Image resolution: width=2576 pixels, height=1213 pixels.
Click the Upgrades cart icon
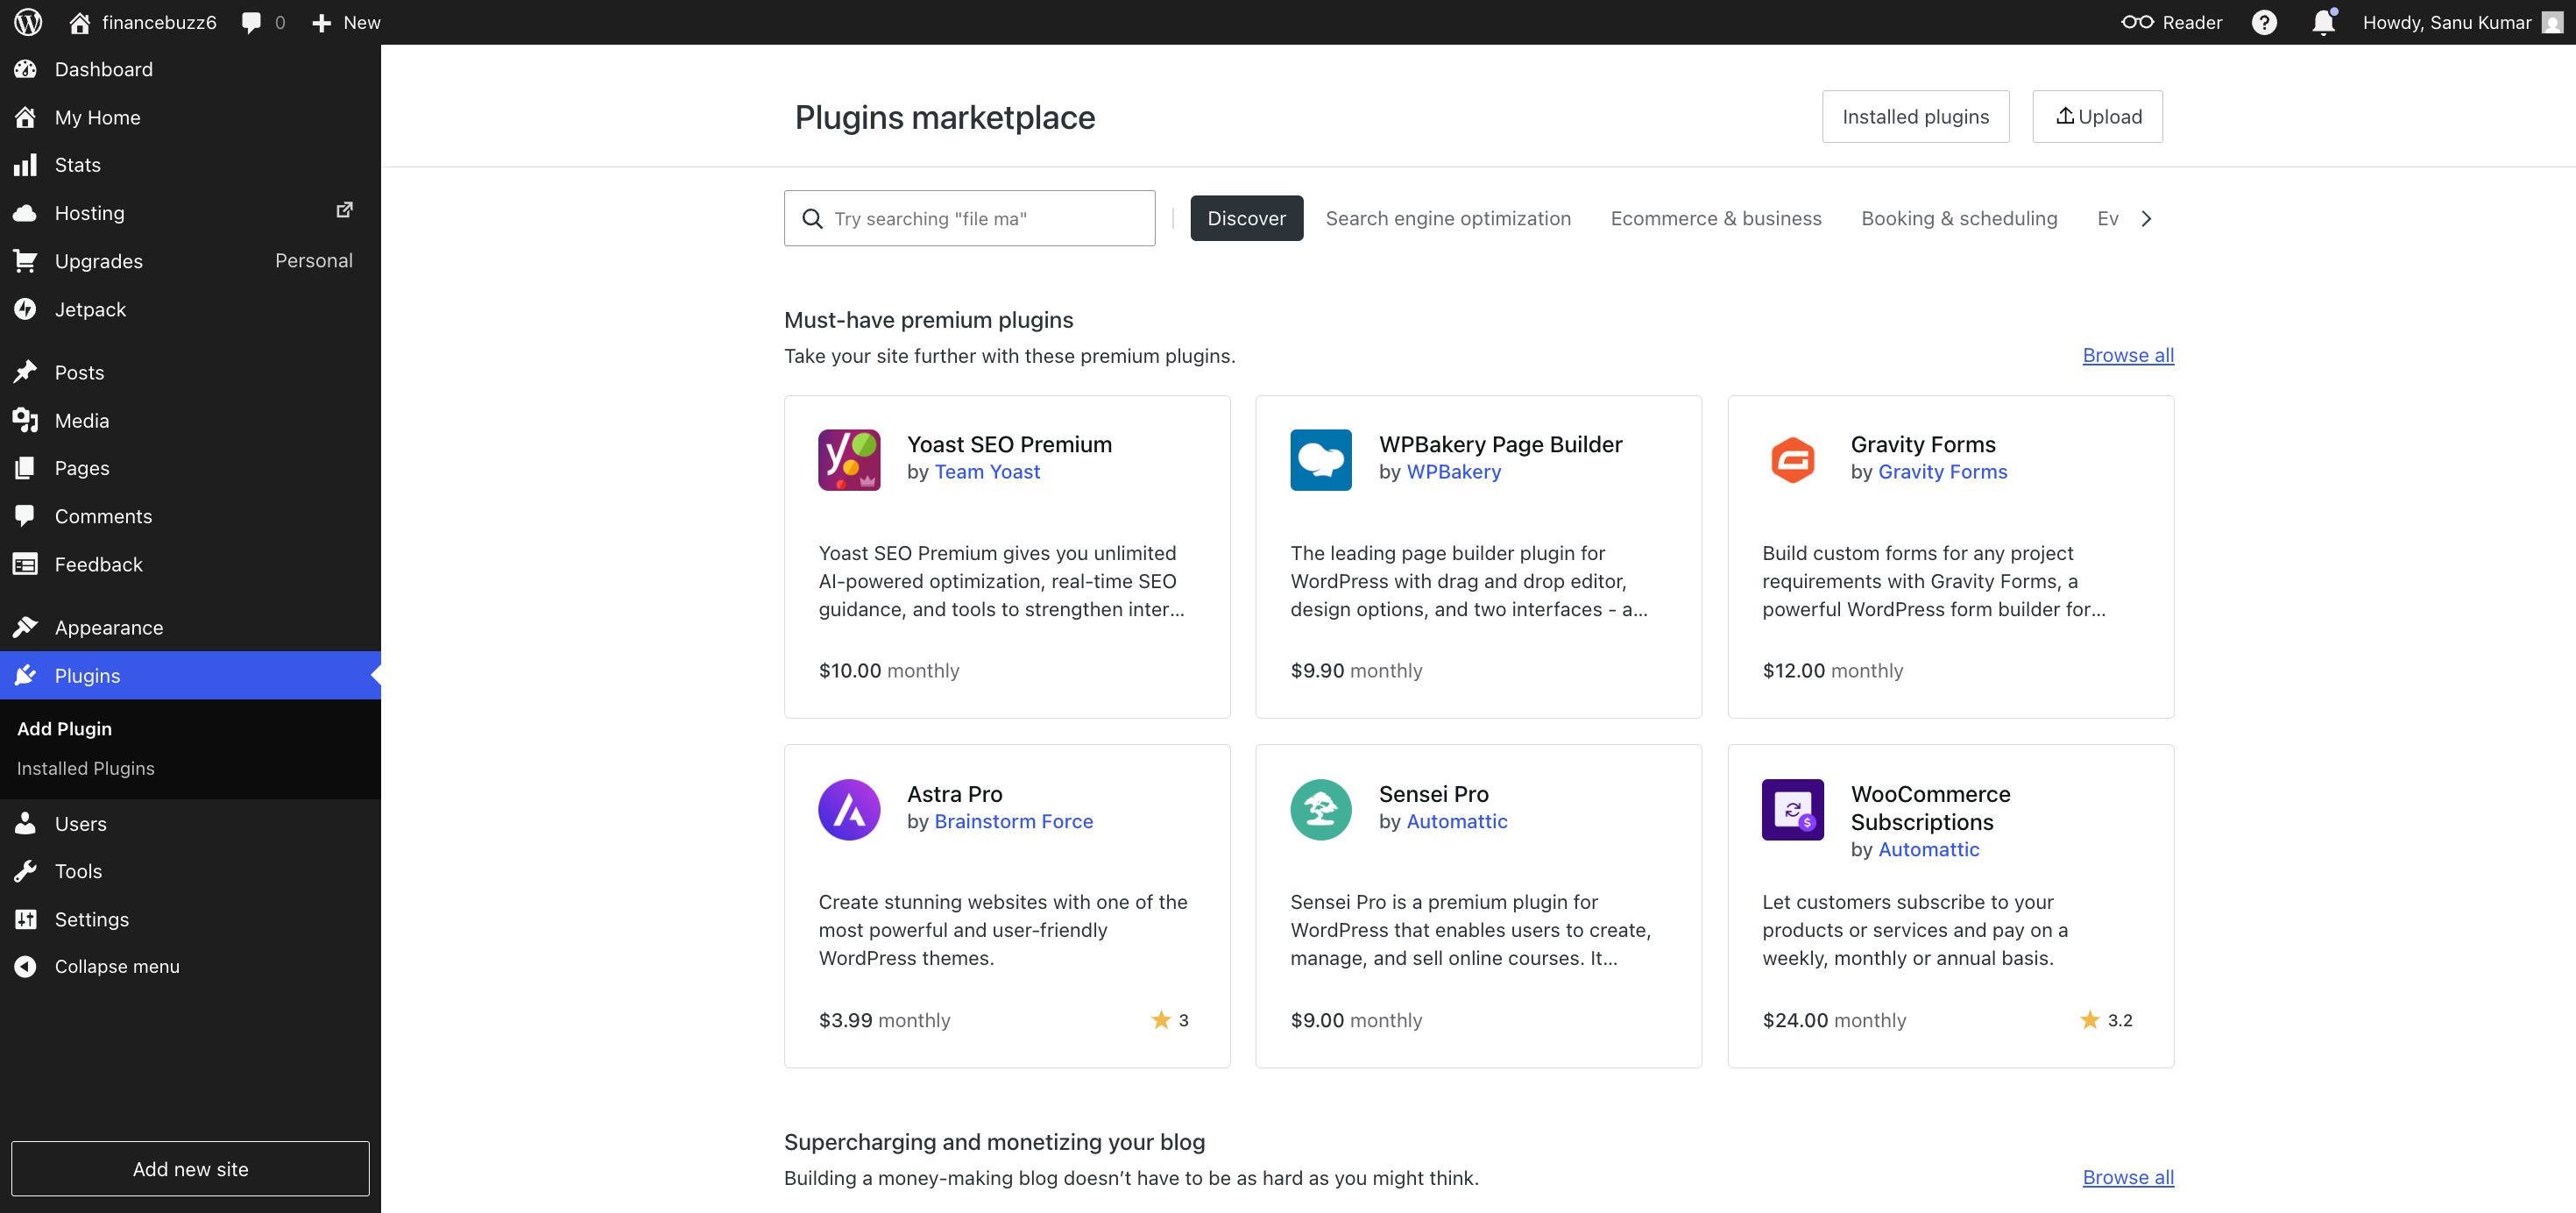(26, 261)
